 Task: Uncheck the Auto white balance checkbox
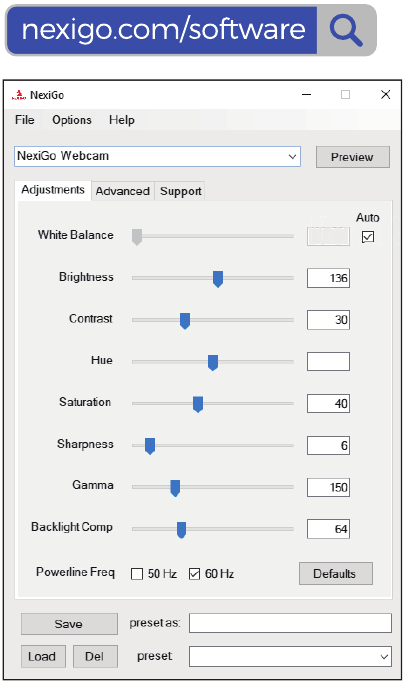tap(368, 237)
